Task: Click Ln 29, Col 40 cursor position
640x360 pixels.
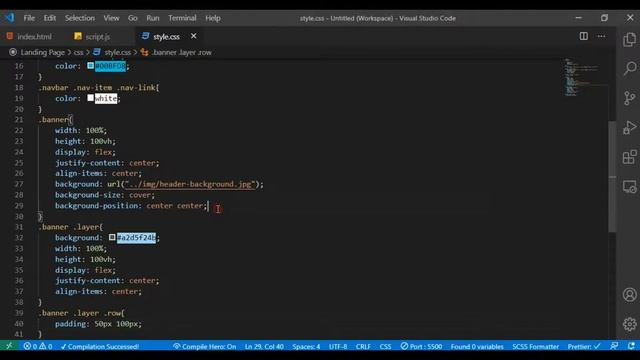Action: 264,346
